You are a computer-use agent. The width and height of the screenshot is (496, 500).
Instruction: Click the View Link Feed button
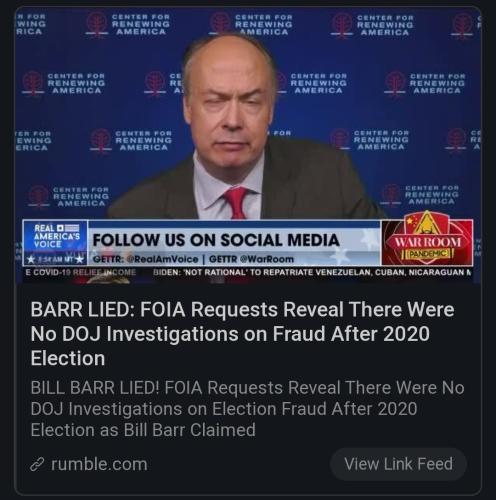[x=398, y=464]
